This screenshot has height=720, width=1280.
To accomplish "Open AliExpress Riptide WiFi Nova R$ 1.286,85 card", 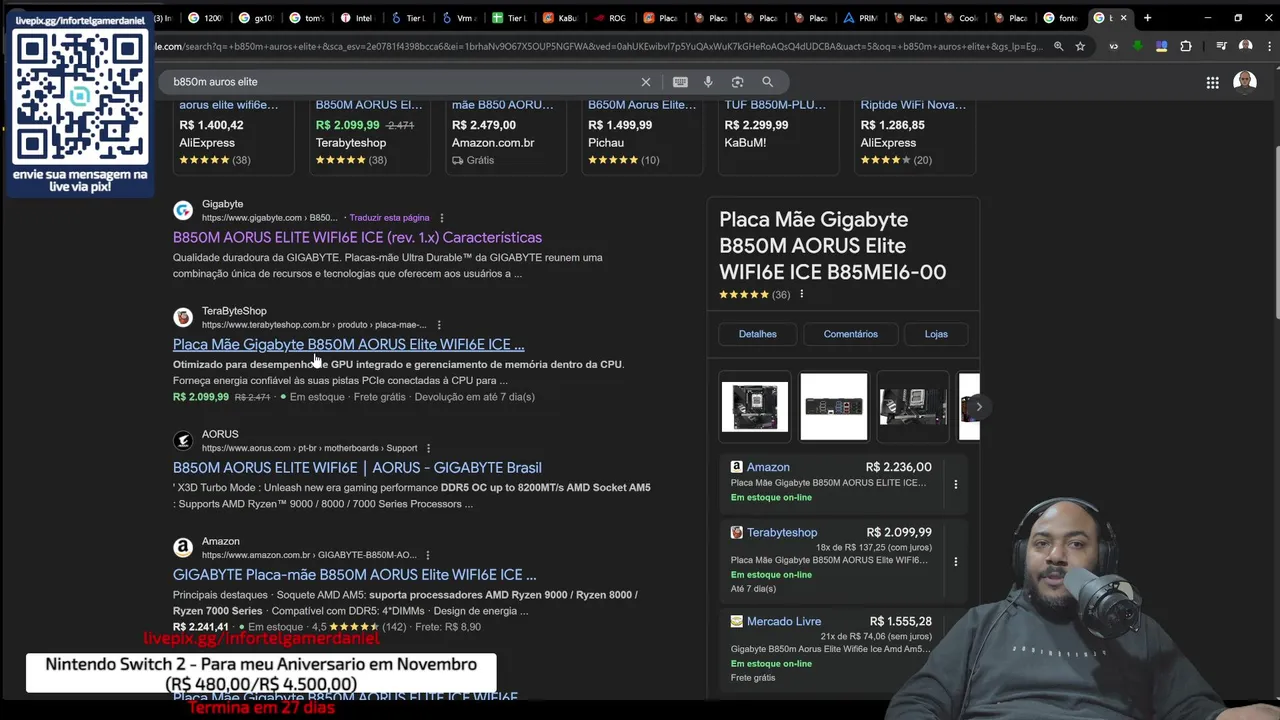I will (x=915, y=136).
